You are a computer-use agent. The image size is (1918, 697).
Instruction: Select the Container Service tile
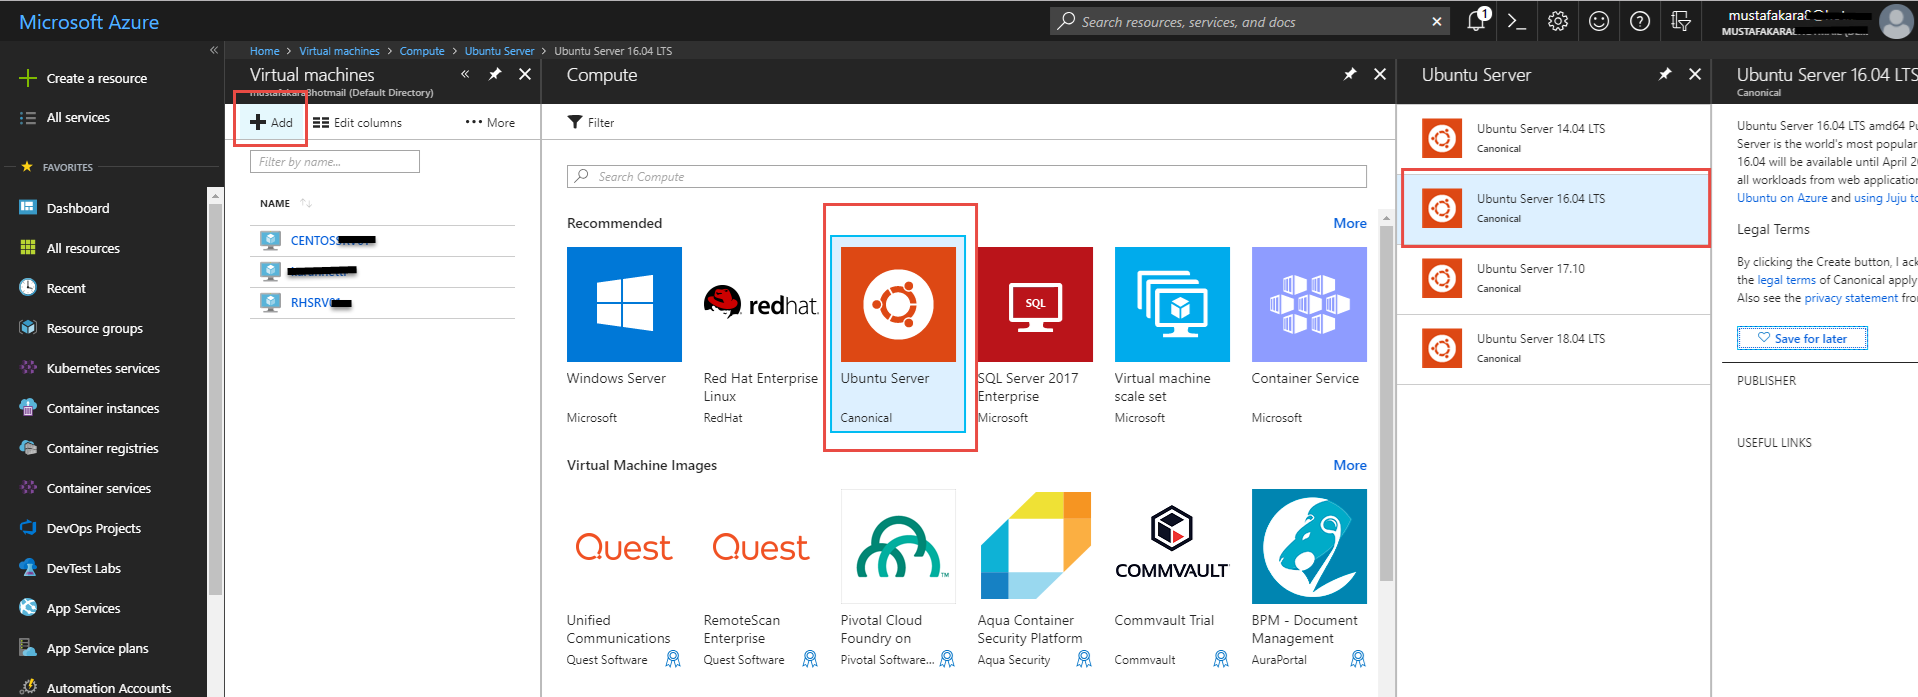1309,336
